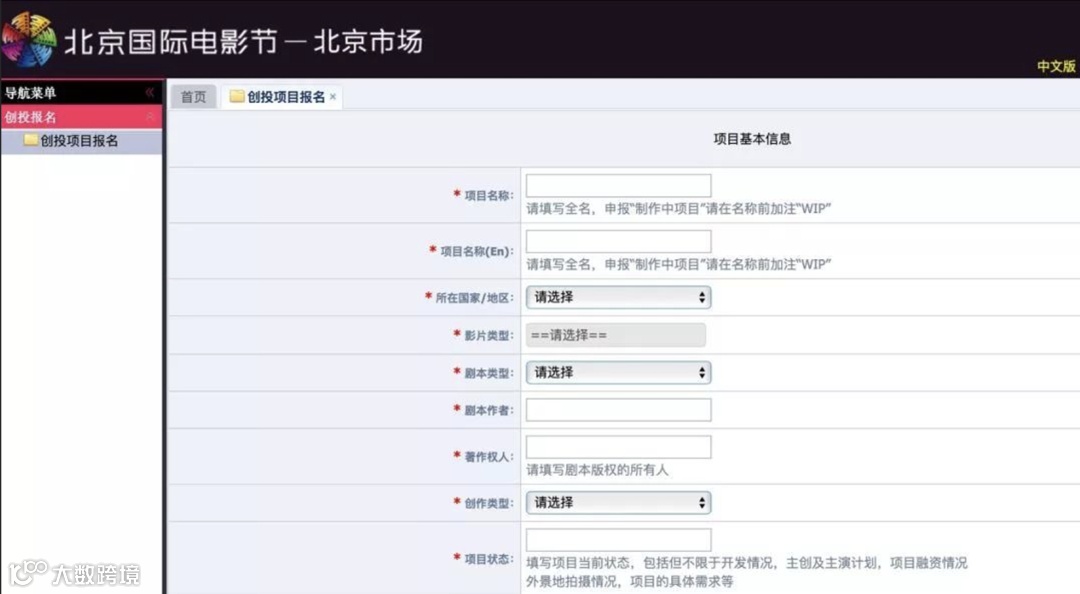Close the 创投项目报名 tab
The height and width of the screenshot is (594, 1080).
333,97
